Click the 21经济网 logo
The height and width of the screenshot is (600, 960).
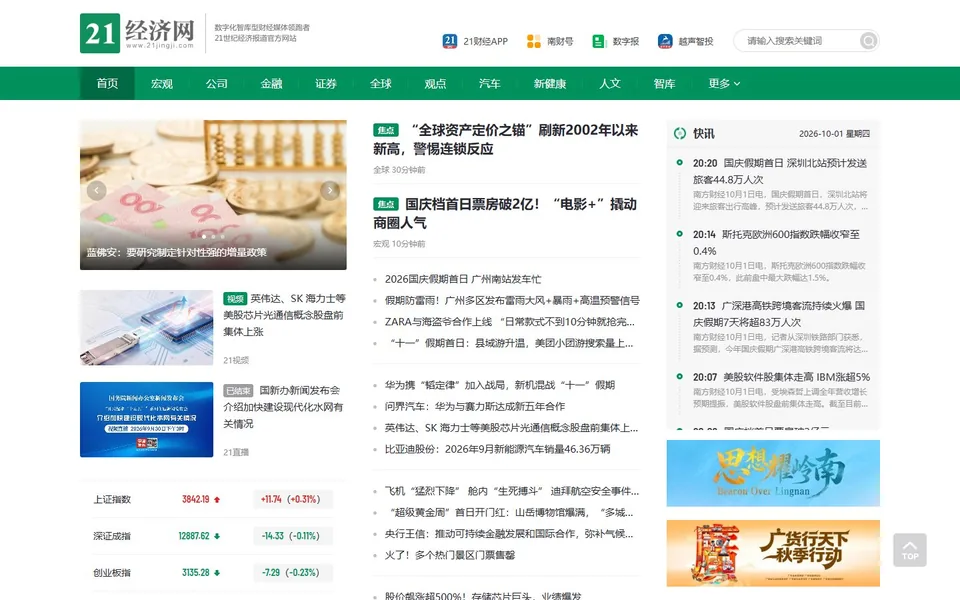[x=137, y=33]
